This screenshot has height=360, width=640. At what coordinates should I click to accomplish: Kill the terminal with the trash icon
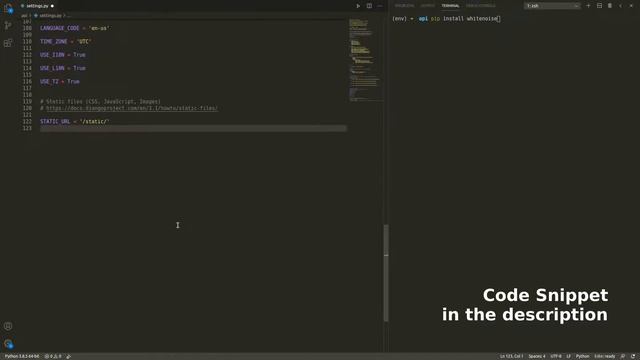pyautogui.click(x=610, y=6)
